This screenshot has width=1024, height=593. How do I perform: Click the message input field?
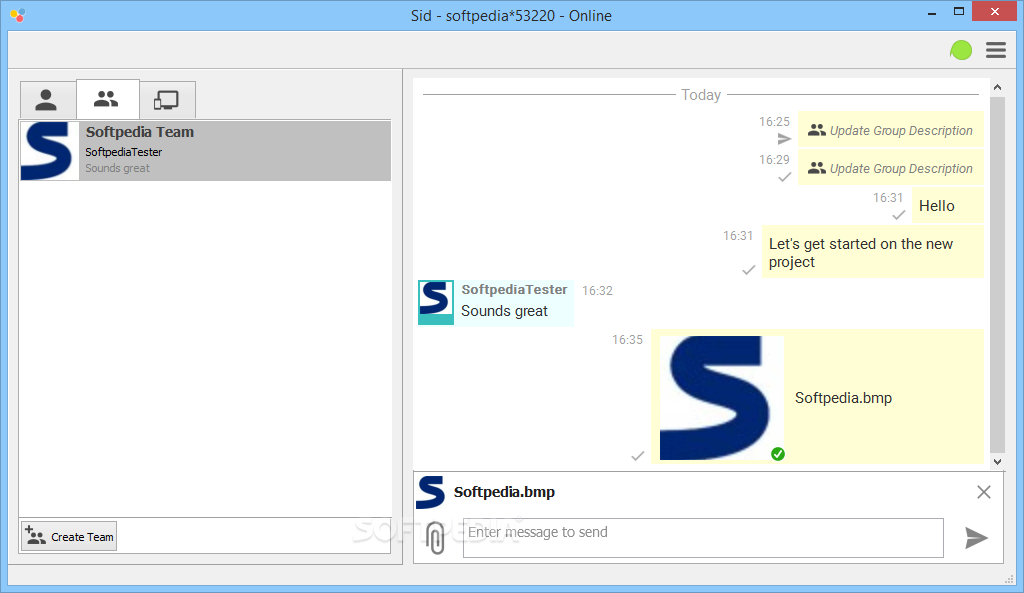point(703,537)
